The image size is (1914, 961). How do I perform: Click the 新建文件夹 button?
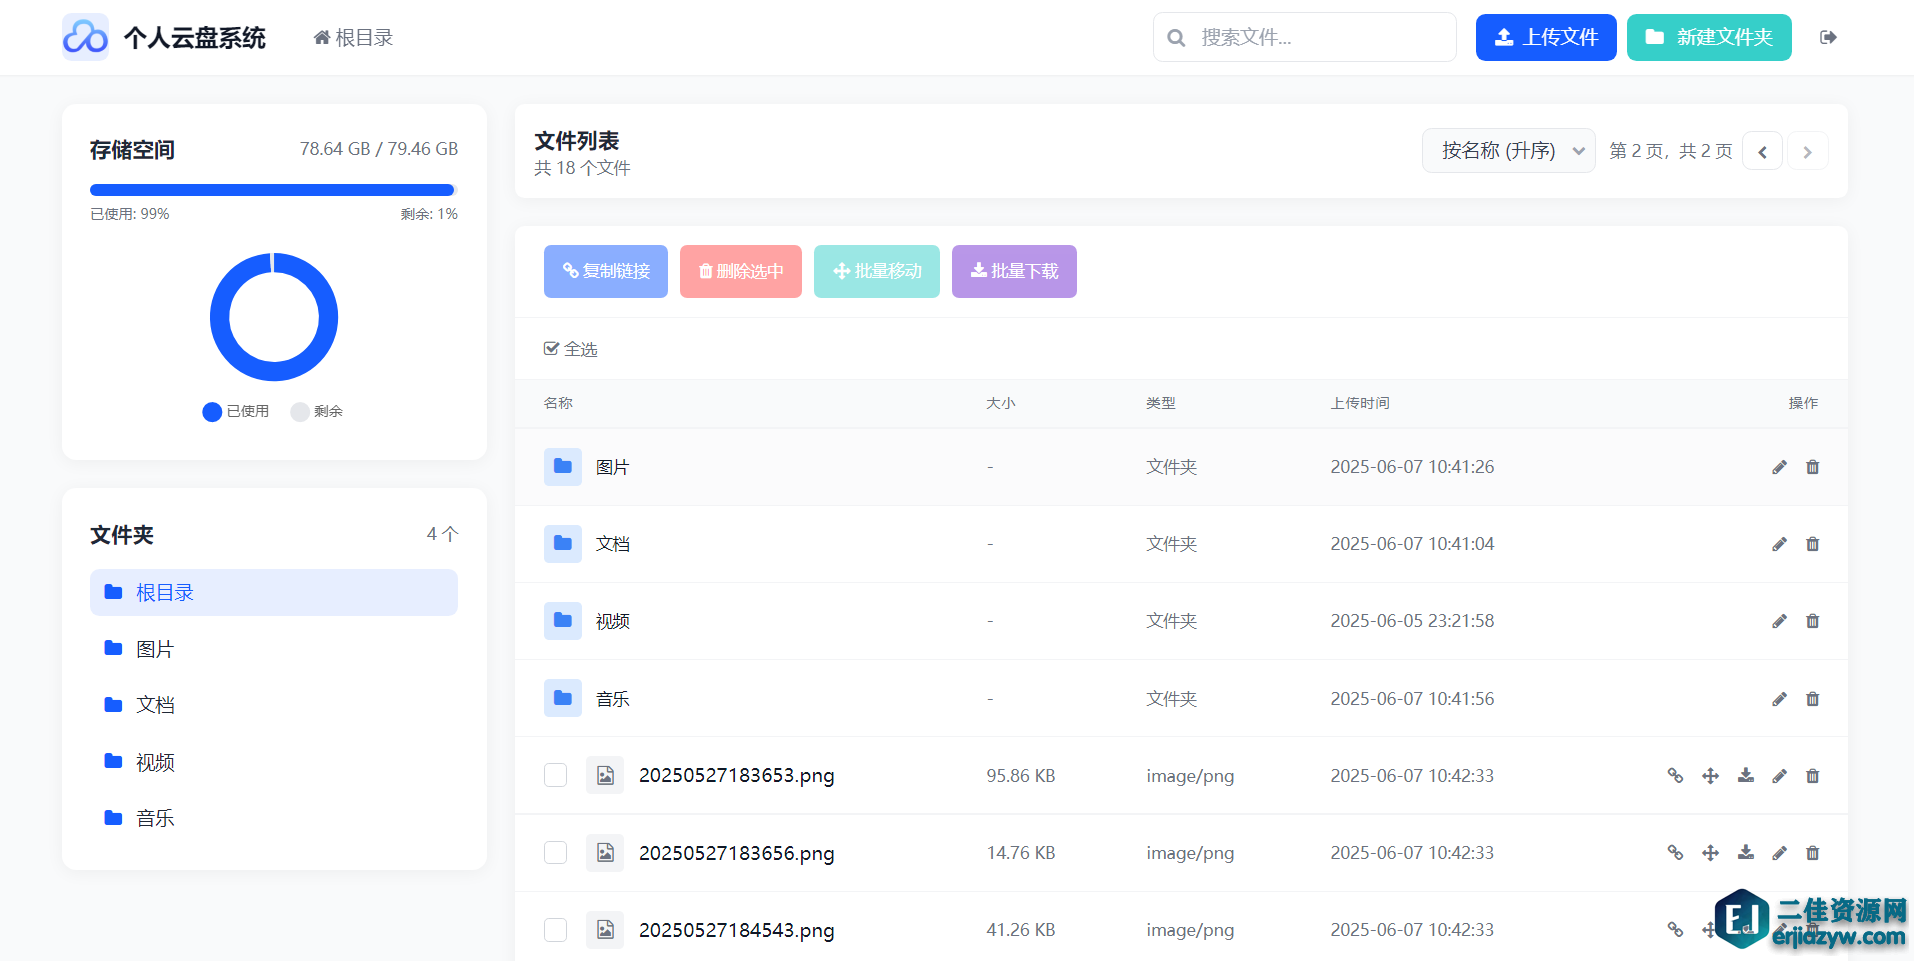coord(1708,38)
